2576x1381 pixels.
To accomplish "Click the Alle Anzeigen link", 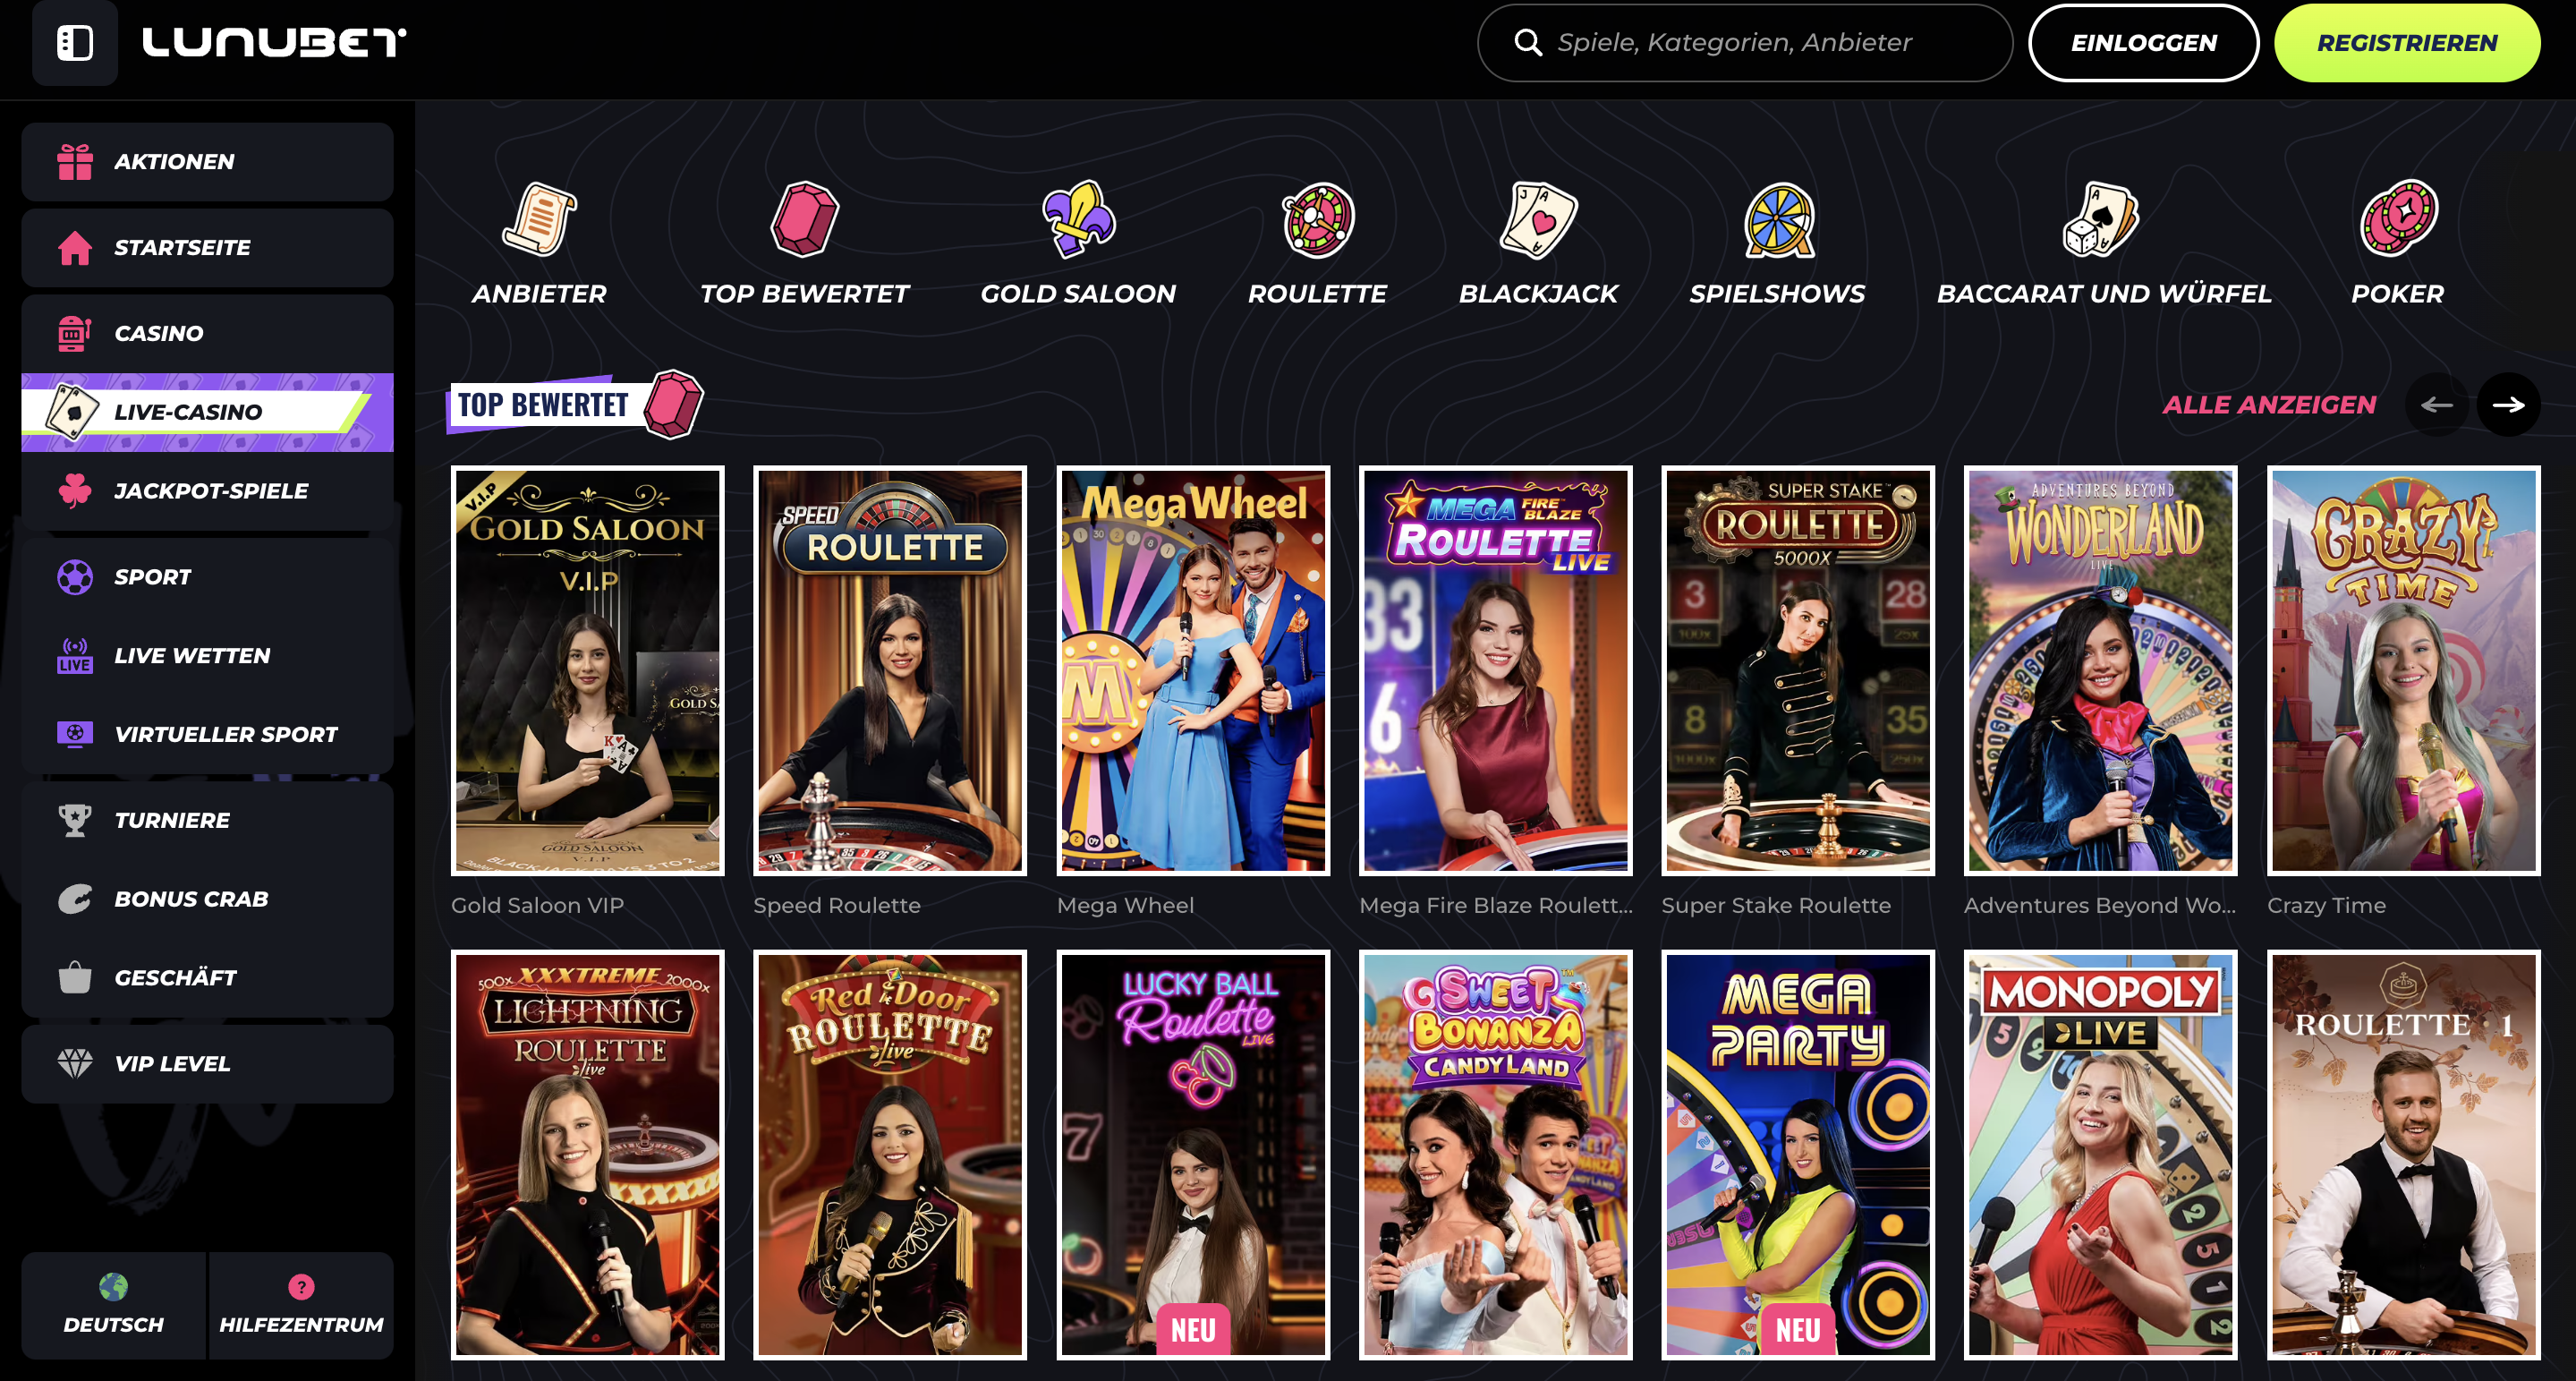I will 2268,405.
